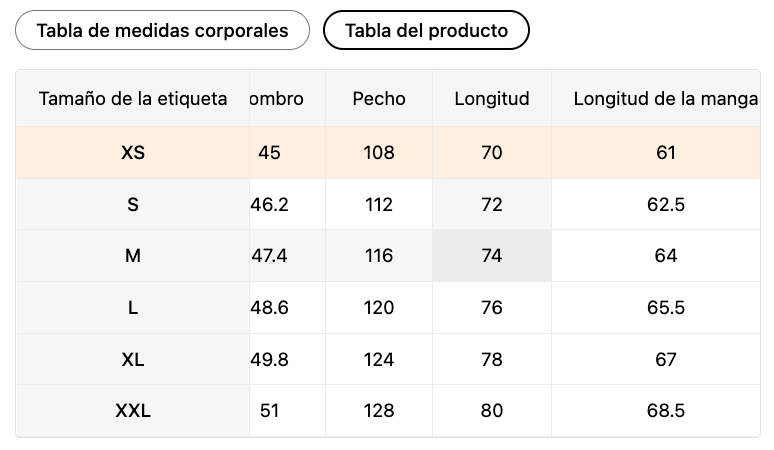The width and height of the screenshot is (774, 450).
Task: Select the S size row label
Action: (133, 205)
